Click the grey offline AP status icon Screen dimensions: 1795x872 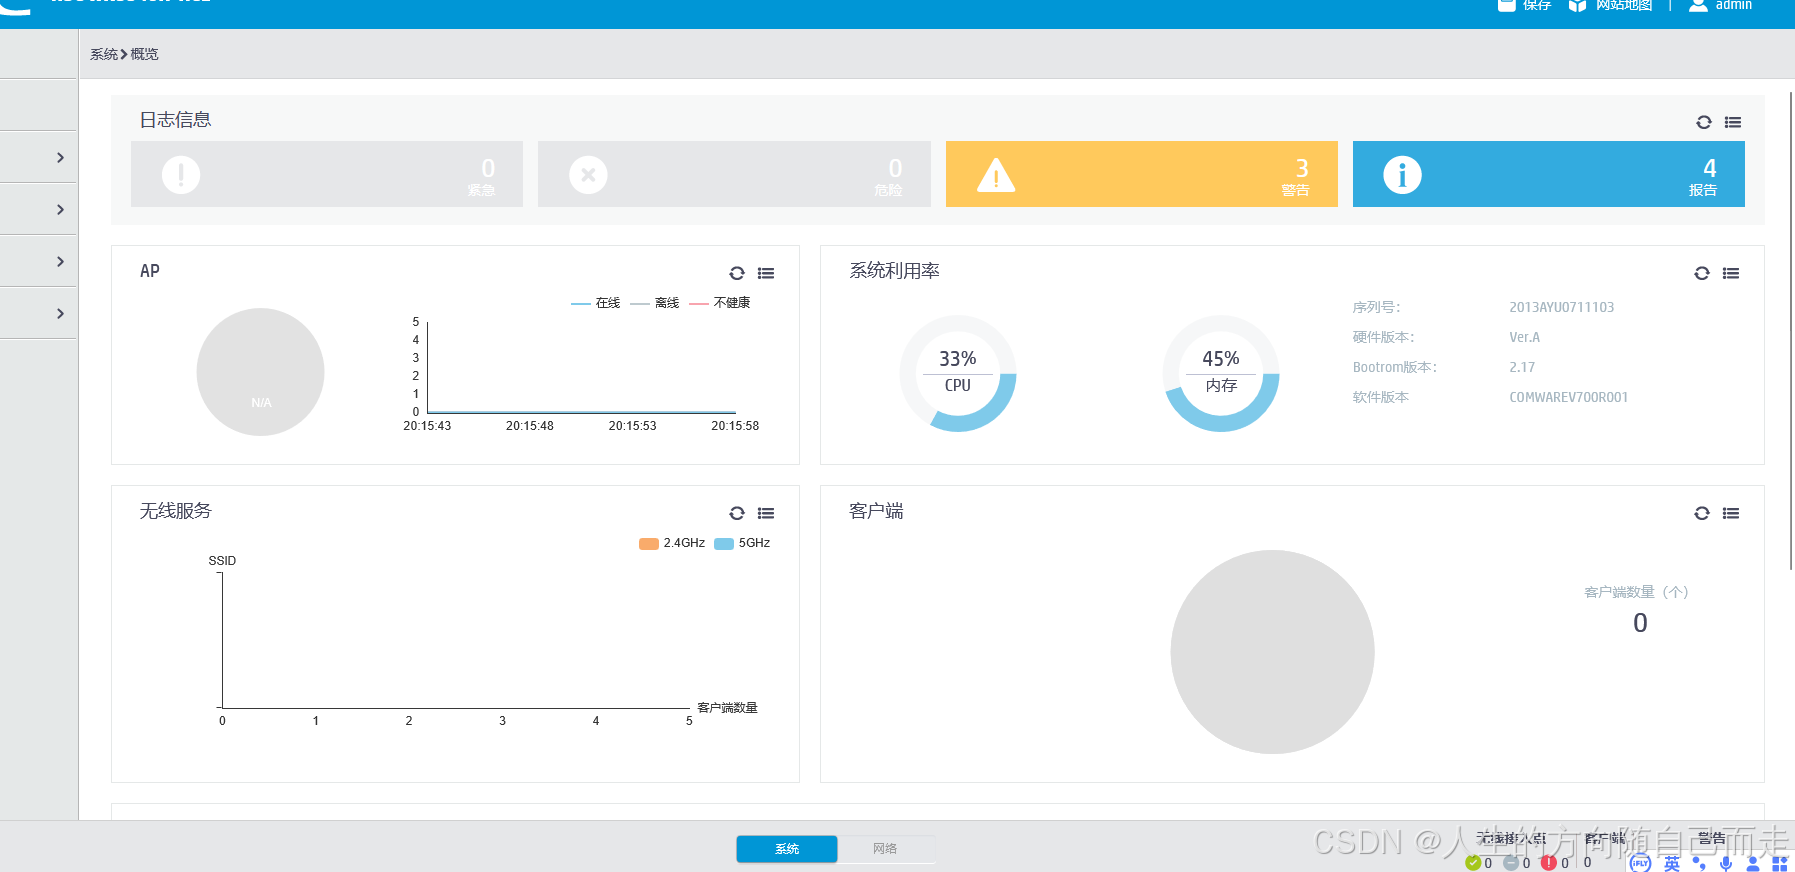(x=1511, y=863)
